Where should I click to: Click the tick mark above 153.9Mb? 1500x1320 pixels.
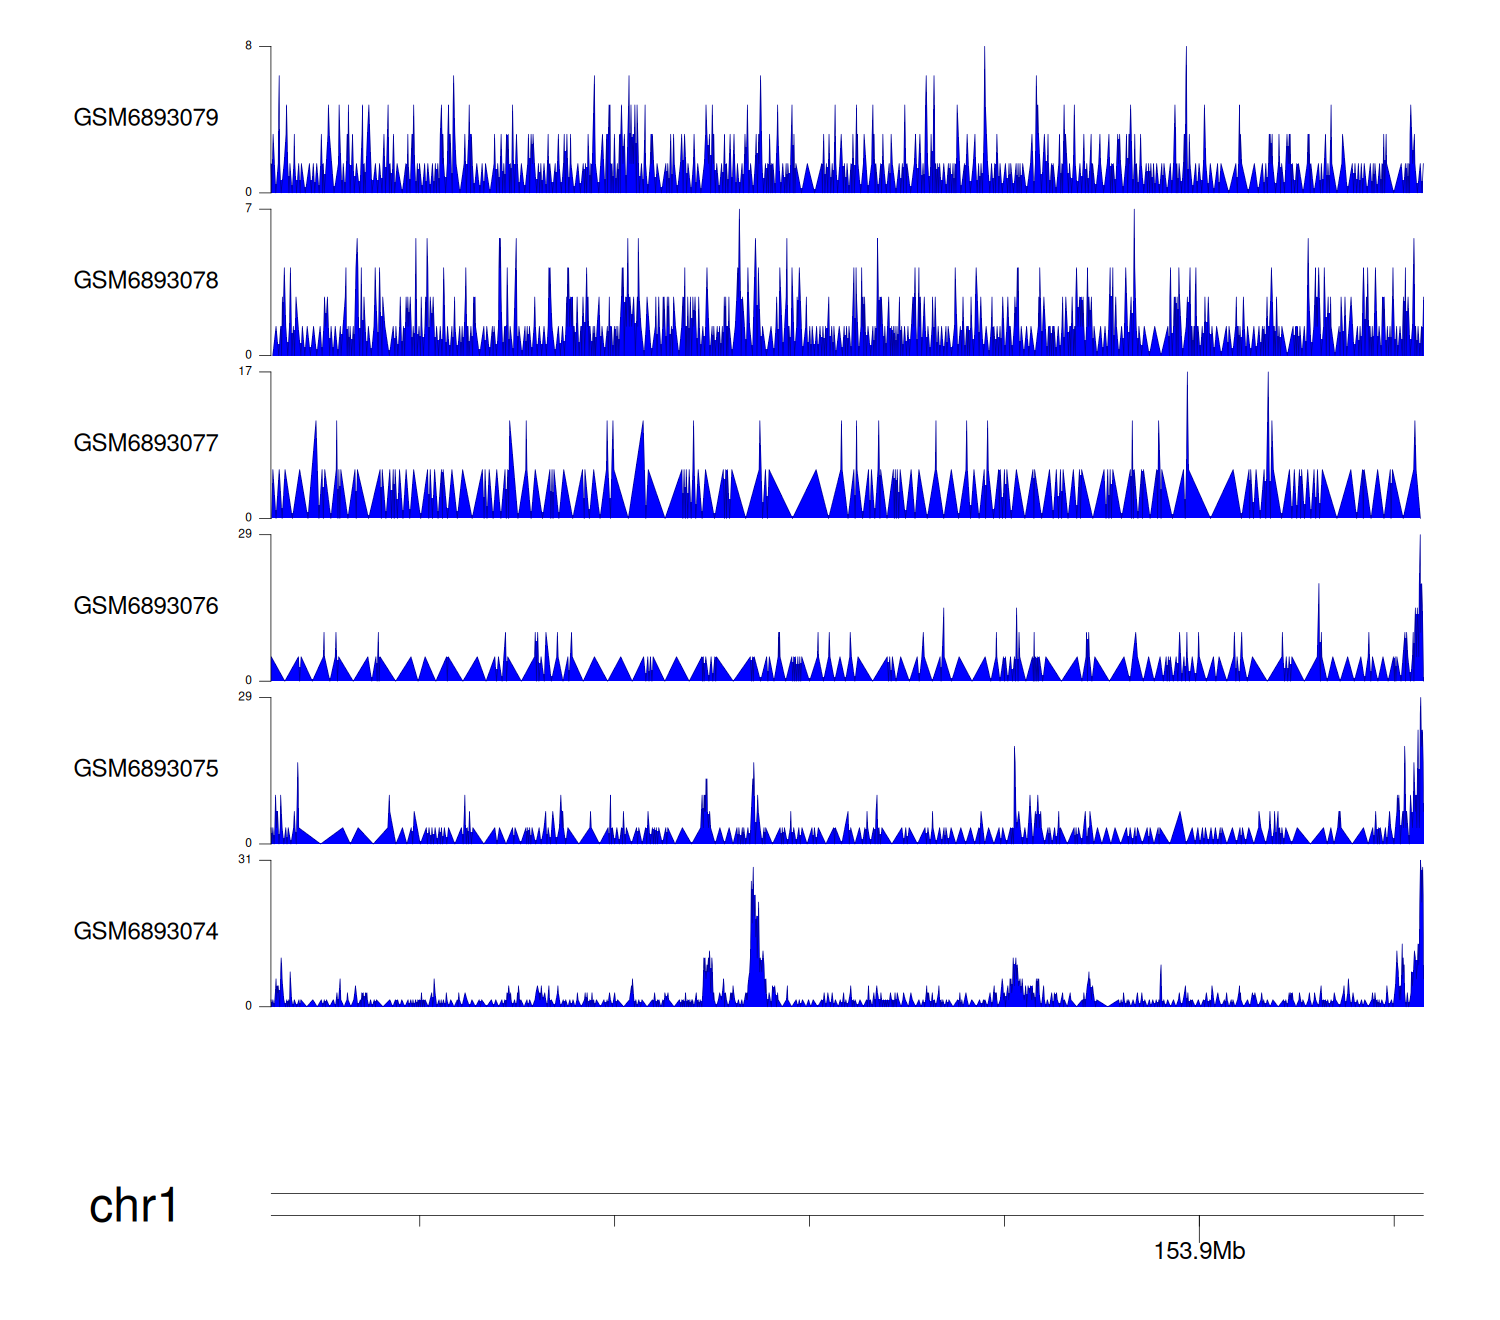pyautogui.click(x=1199, y=1225)
